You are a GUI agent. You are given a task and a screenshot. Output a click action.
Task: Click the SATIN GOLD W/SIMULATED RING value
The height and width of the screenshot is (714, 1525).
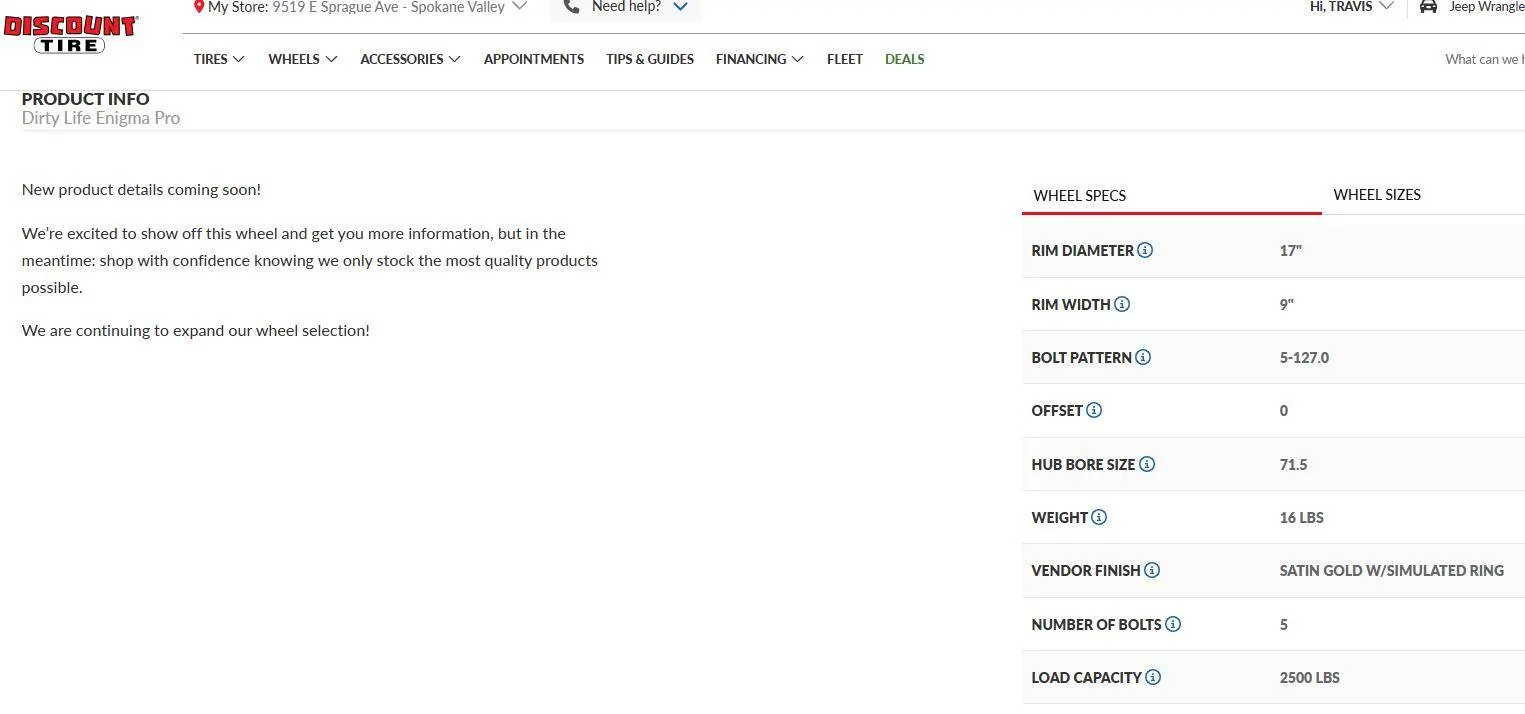click(1391, 570)
